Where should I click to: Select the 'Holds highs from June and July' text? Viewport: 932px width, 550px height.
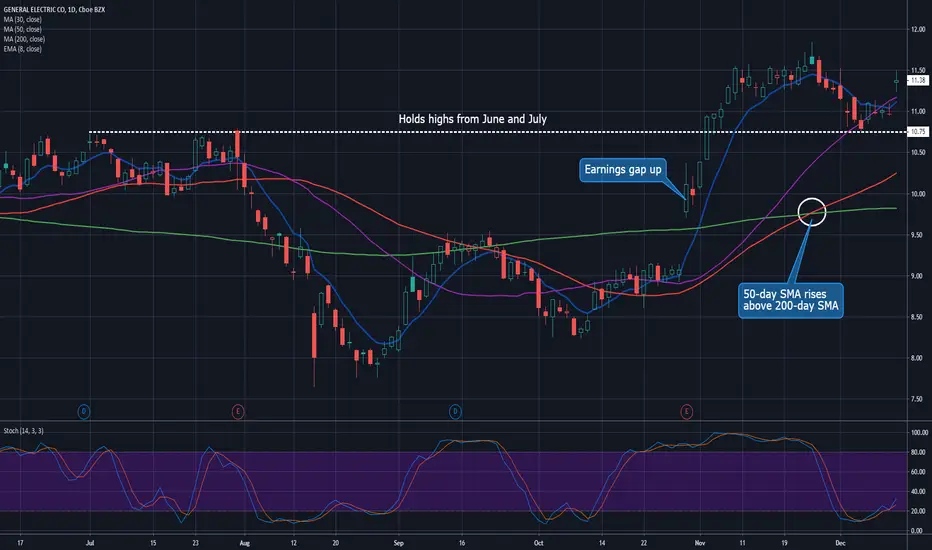[473, 119]
